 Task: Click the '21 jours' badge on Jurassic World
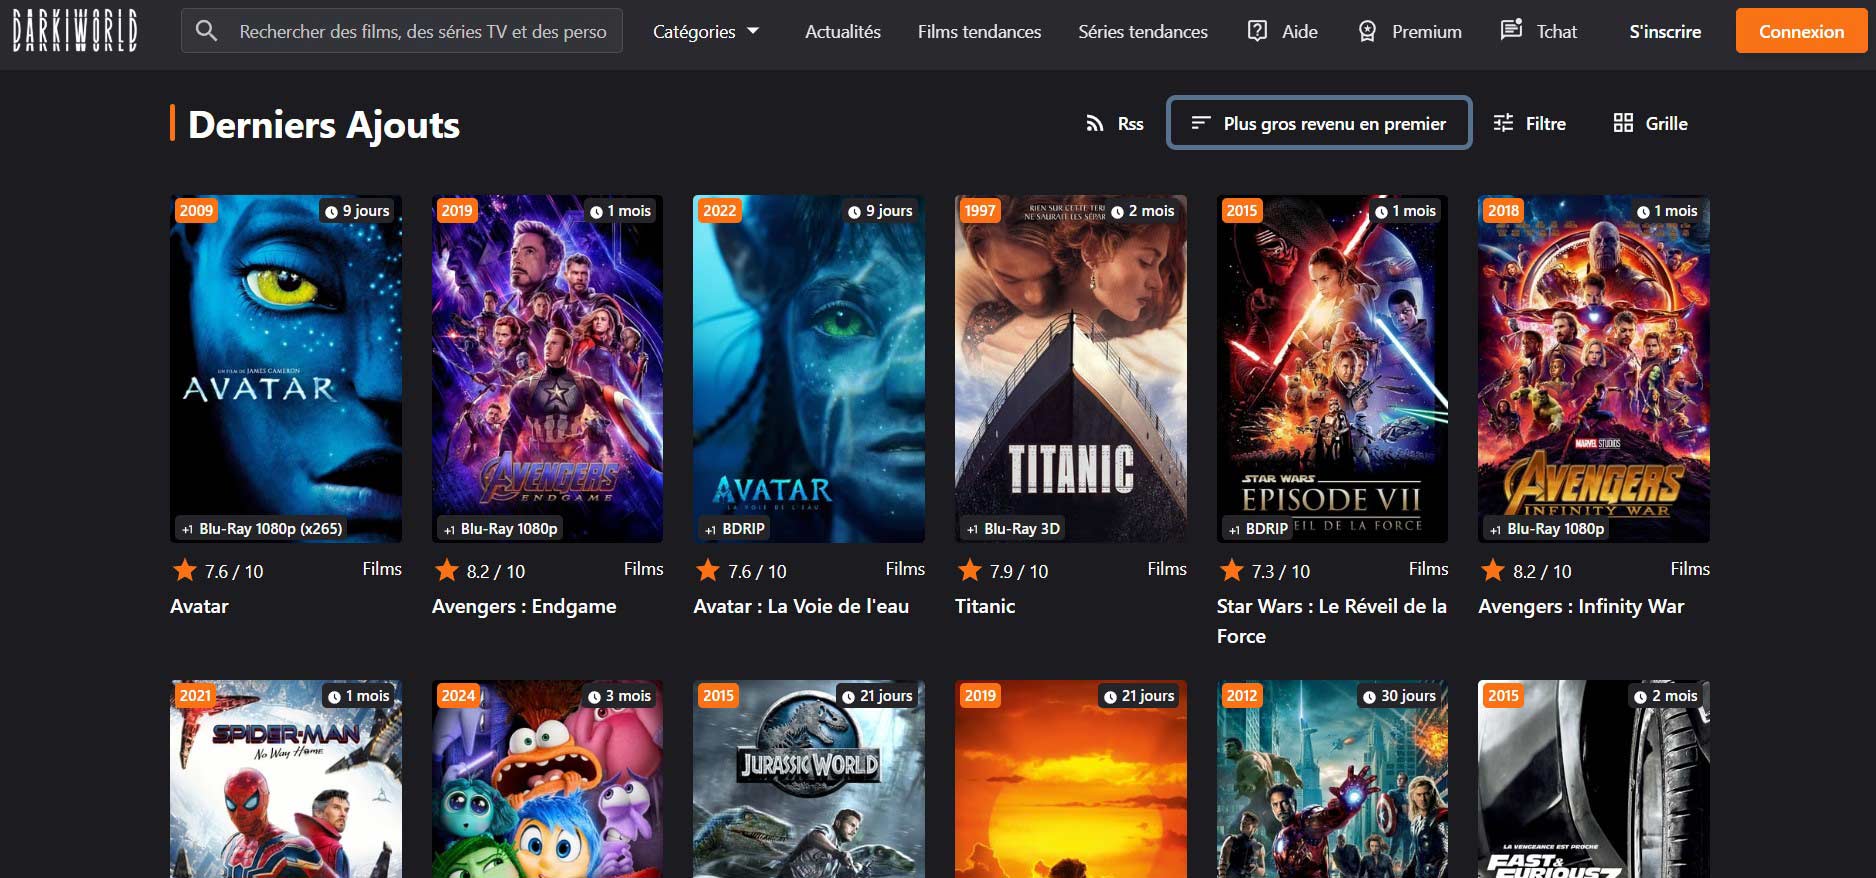[877, 695]
